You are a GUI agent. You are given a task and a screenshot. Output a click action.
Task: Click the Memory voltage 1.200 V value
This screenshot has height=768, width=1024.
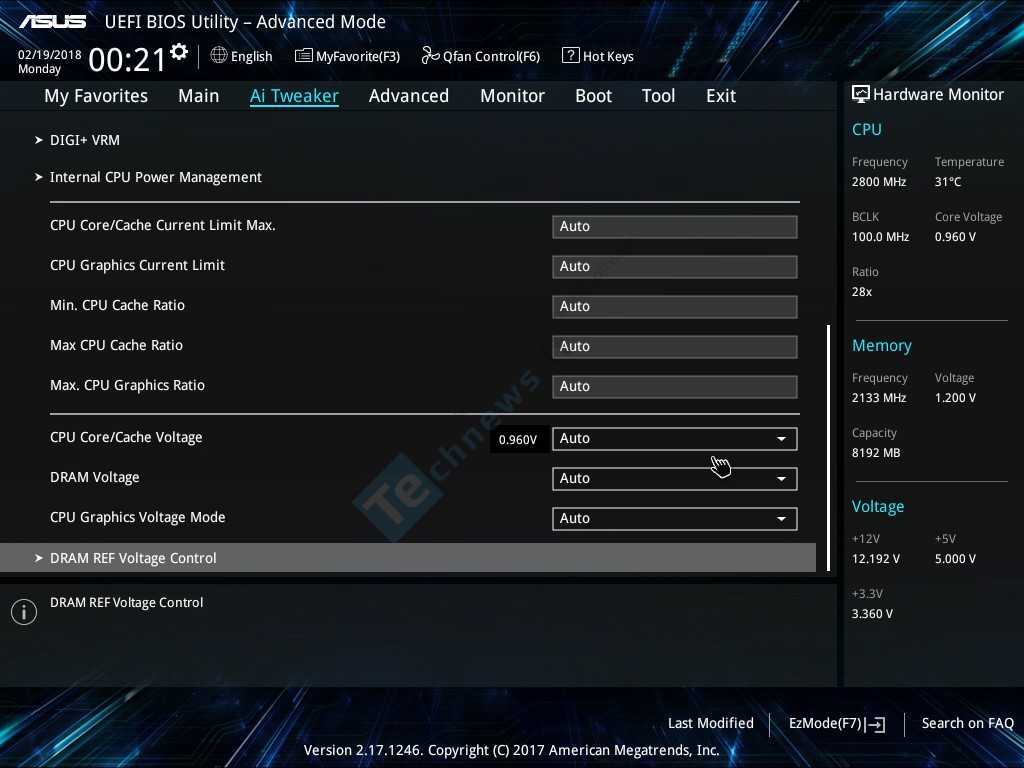(x=955, y=398)
